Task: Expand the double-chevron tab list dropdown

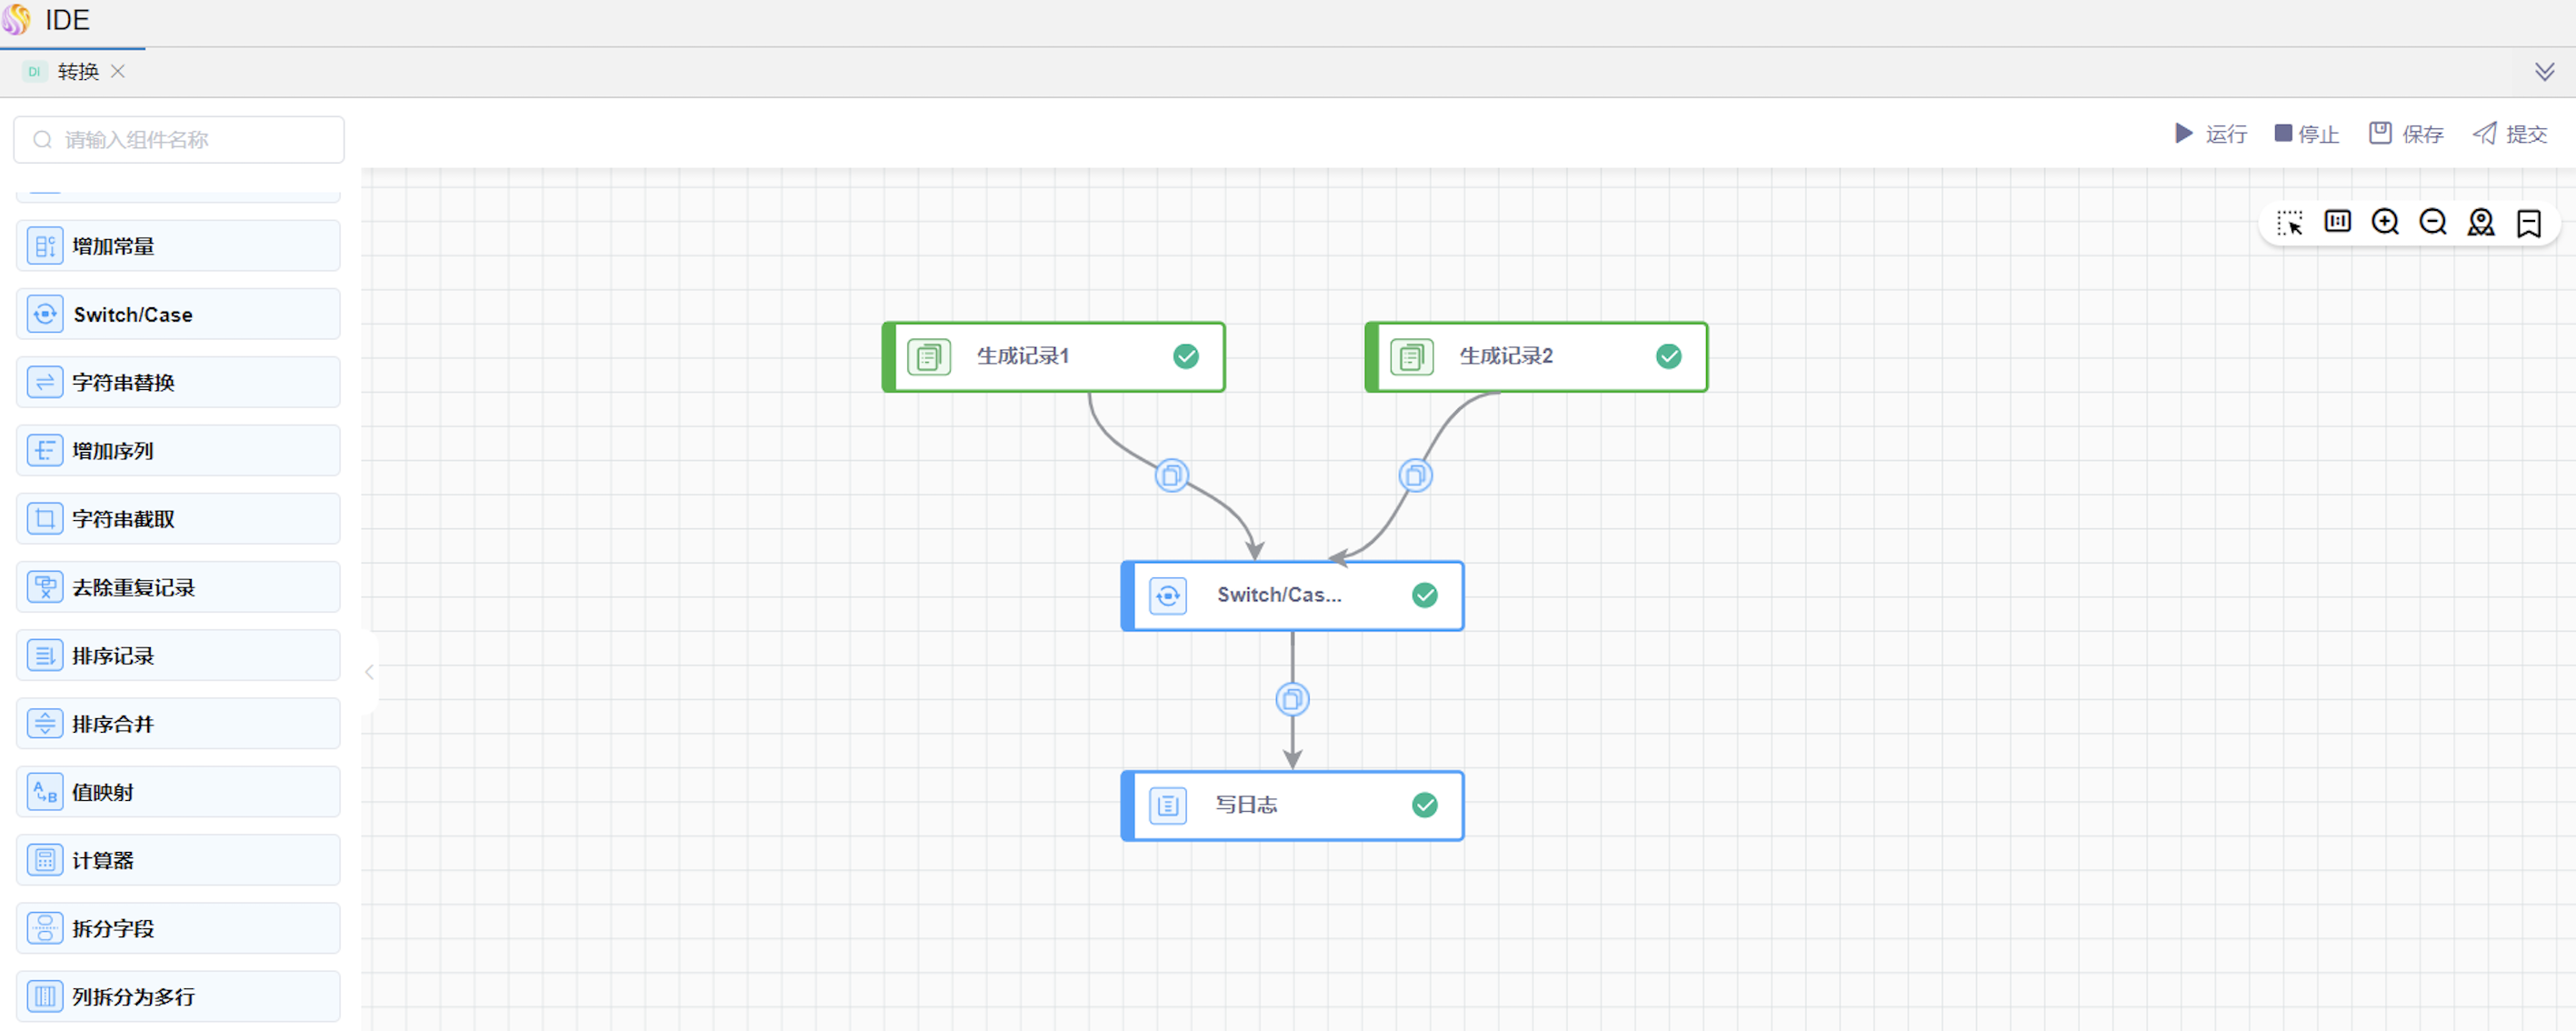Action: [2544, 72]
